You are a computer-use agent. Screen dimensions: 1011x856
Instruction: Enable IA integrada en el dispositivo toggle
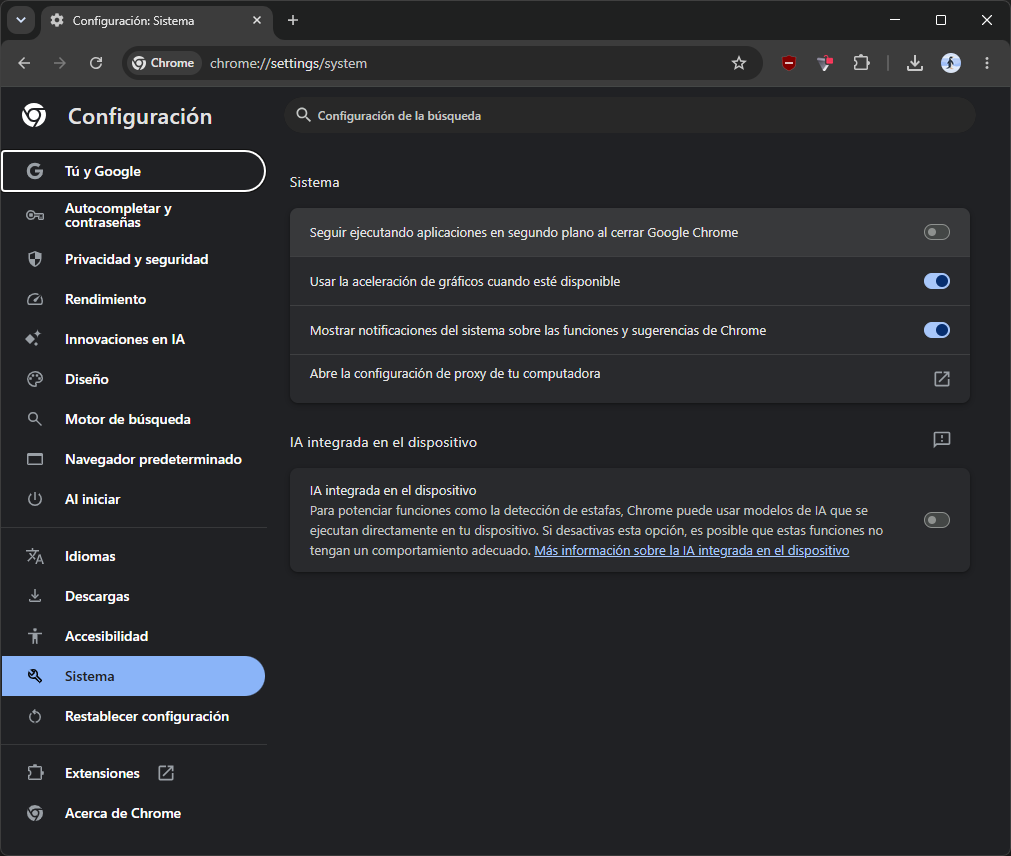tap(936, 520)
